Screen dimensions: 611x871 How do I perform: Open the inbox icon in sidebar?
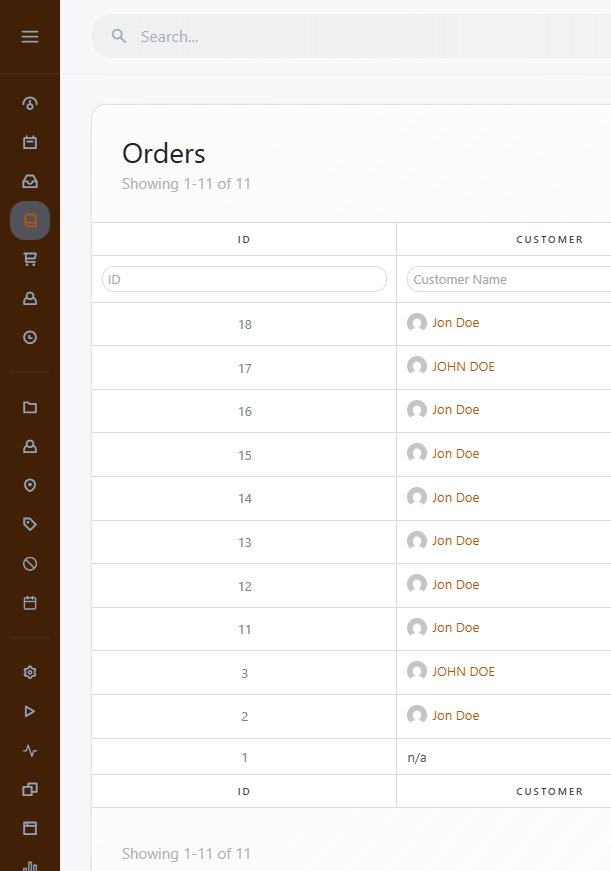tap(29, 181)
